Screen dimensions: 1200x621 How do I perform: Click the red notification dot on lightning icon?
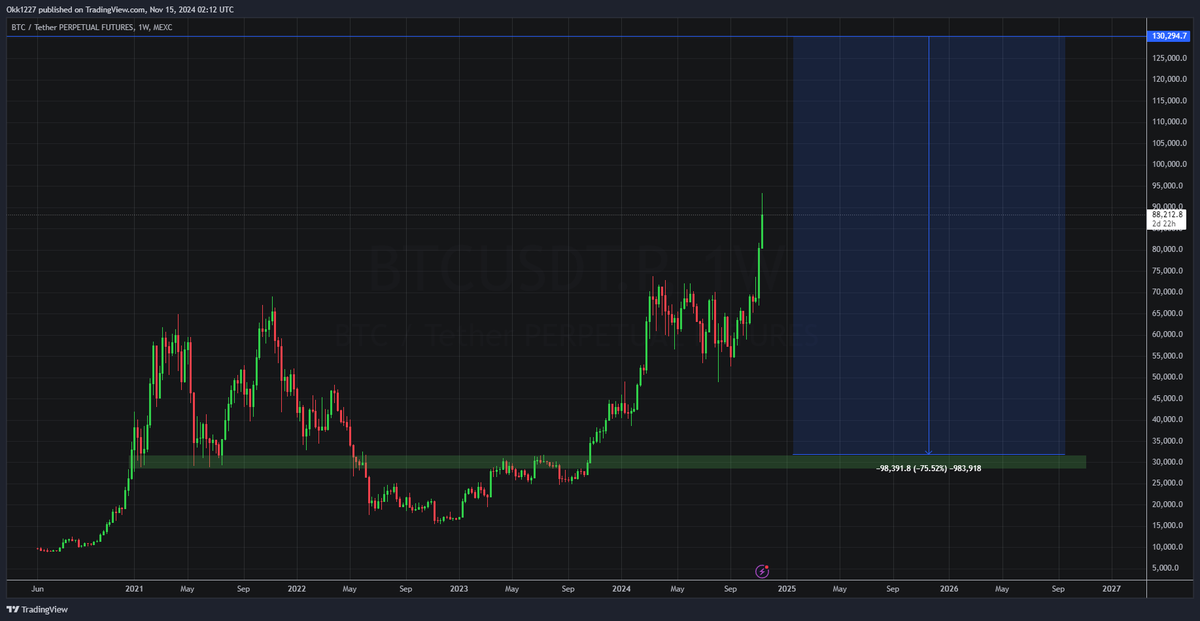(x=767, y=567)
